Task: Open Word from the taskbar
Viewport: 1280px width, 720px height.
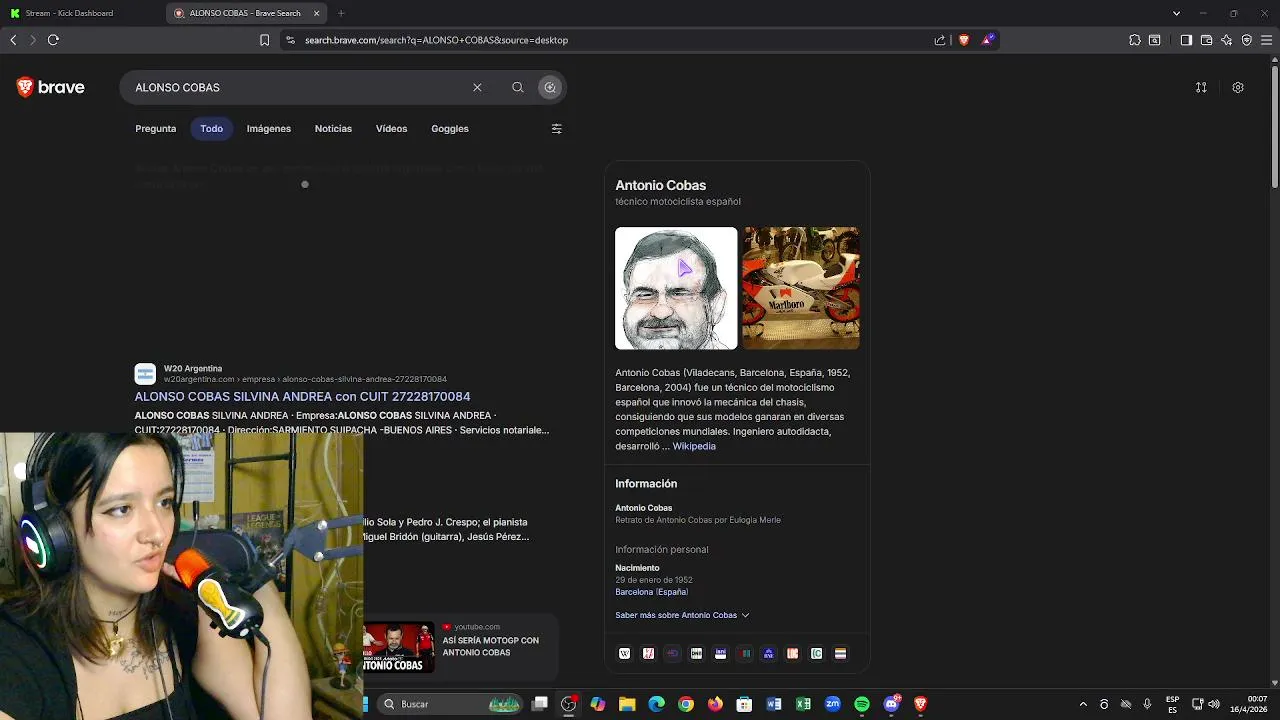Action: pyautogui.click(x=774, y=704)
